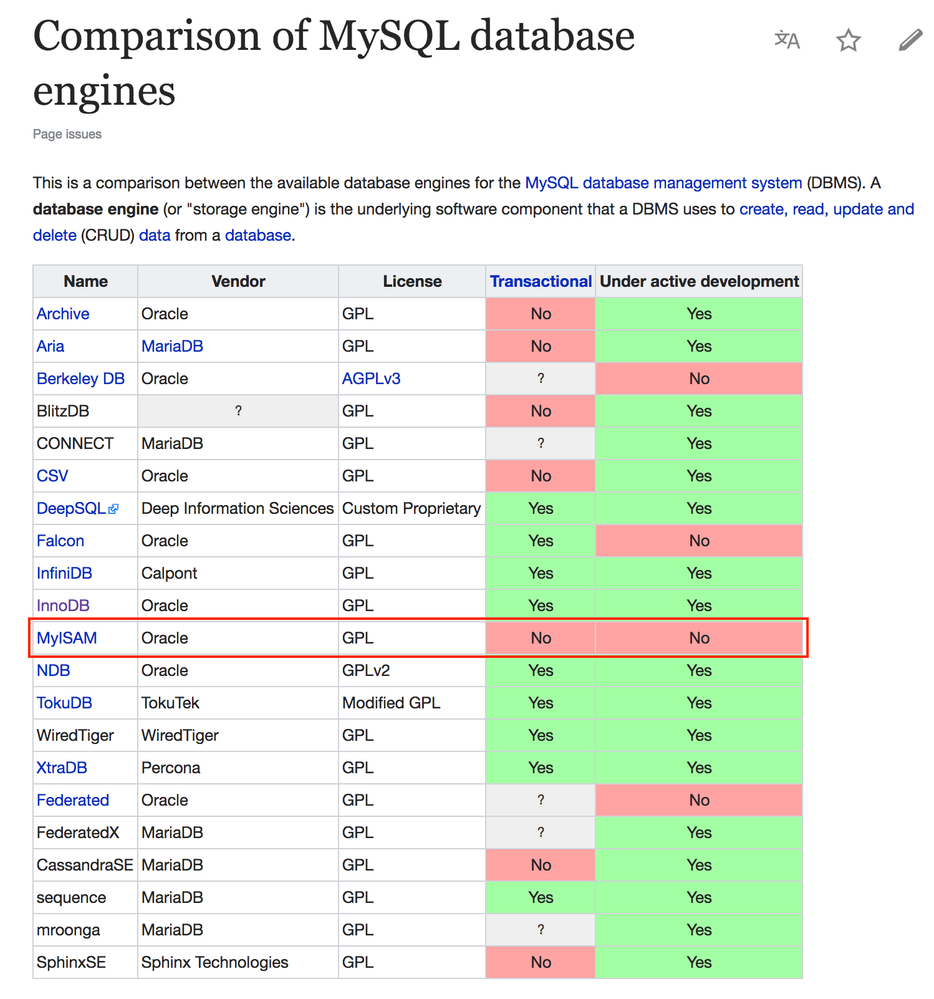The width and height of the screenshot is (934, 999).
Task: Click the 'Under active development' column header
Action: [699, 281]
